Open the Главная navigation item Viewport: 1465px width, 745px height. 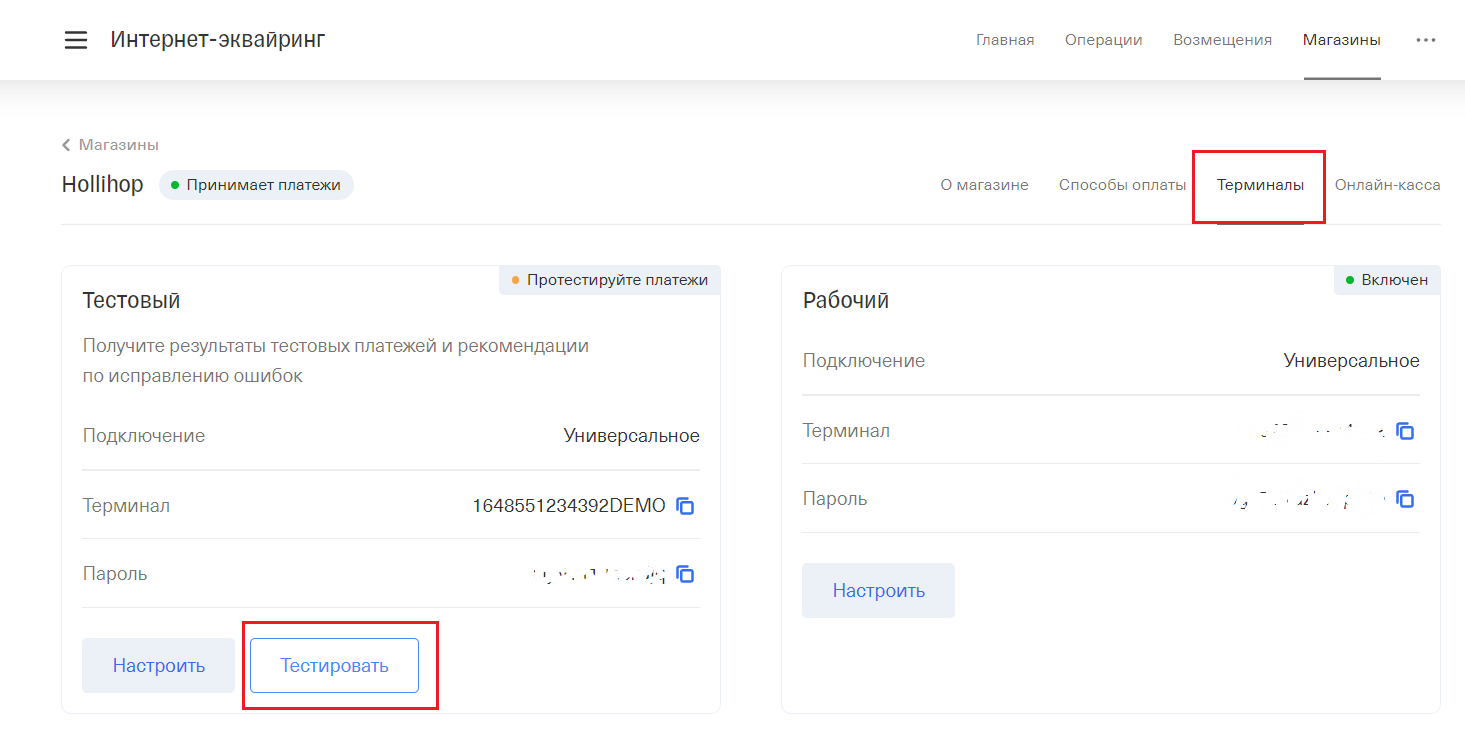(1005, 40)
